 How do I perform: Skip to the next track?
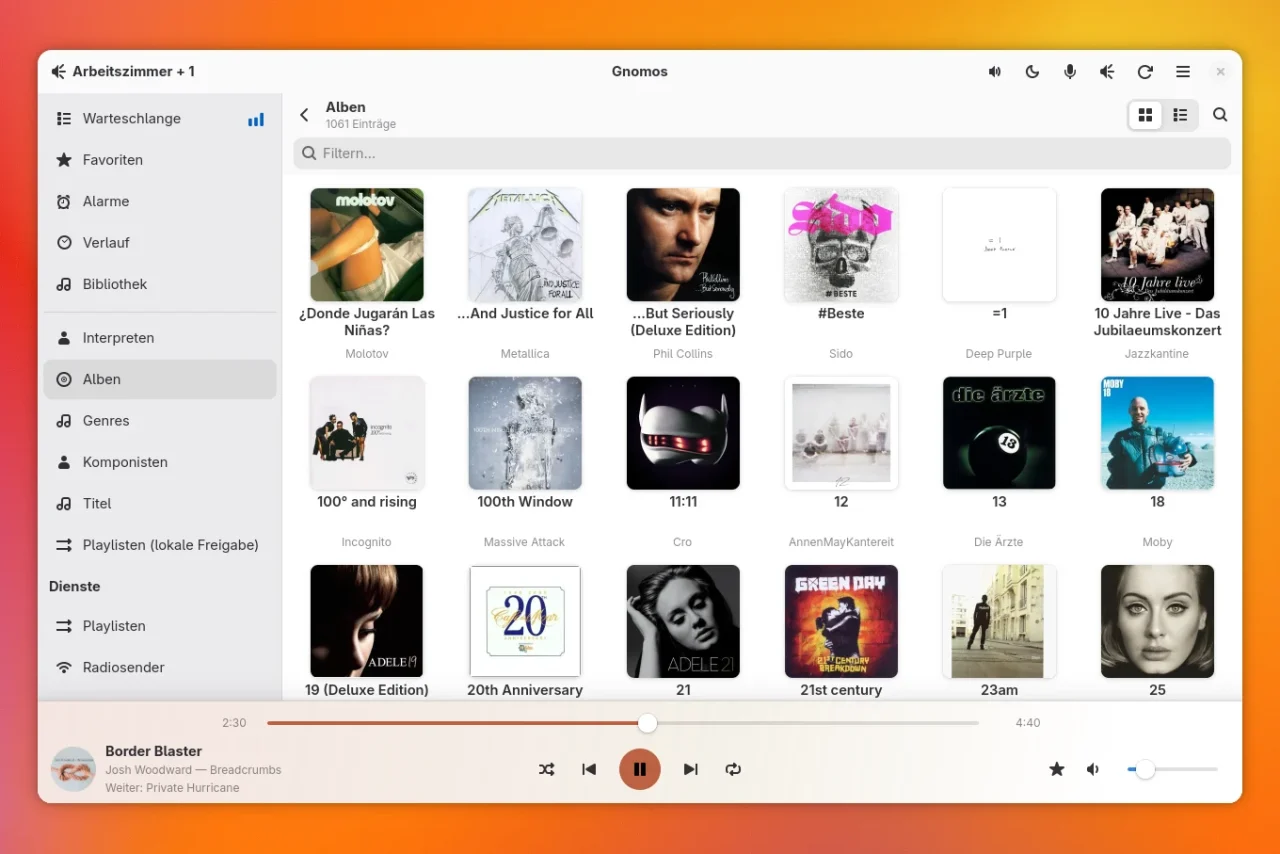coord(690,769)
